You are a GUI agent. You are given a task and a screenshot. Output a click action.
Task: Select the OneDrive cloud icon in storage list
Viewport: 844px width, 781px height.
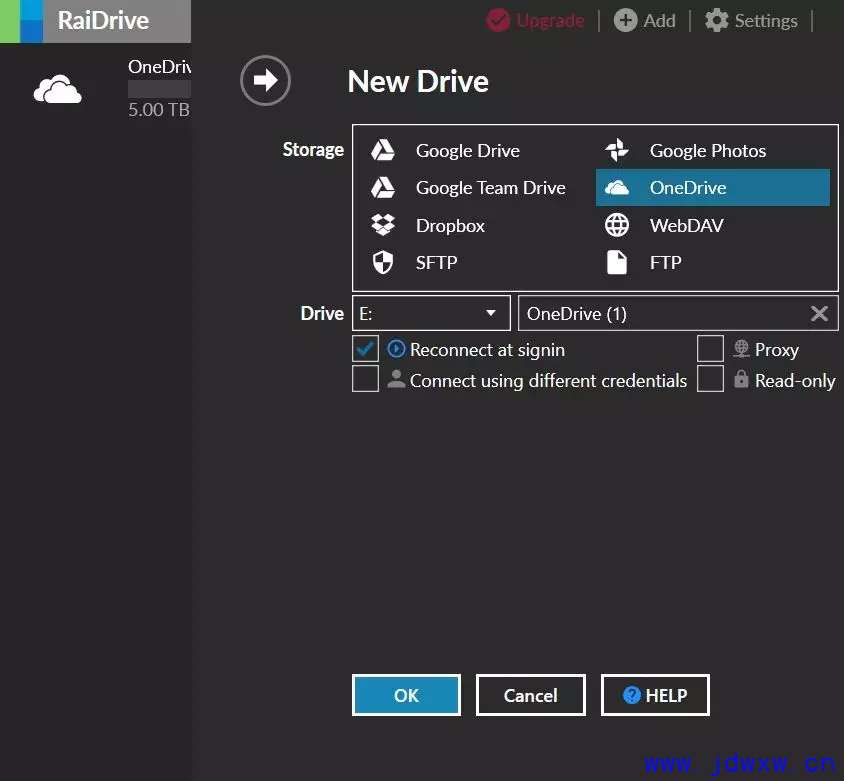coord(617,187)
